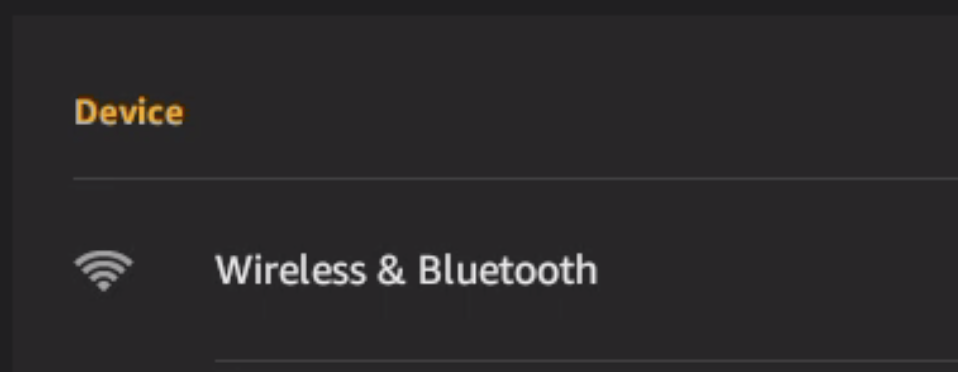The height and width of the screenshot is (372, 958).
Task: Select the Device category title text
Action: (128, 113)
